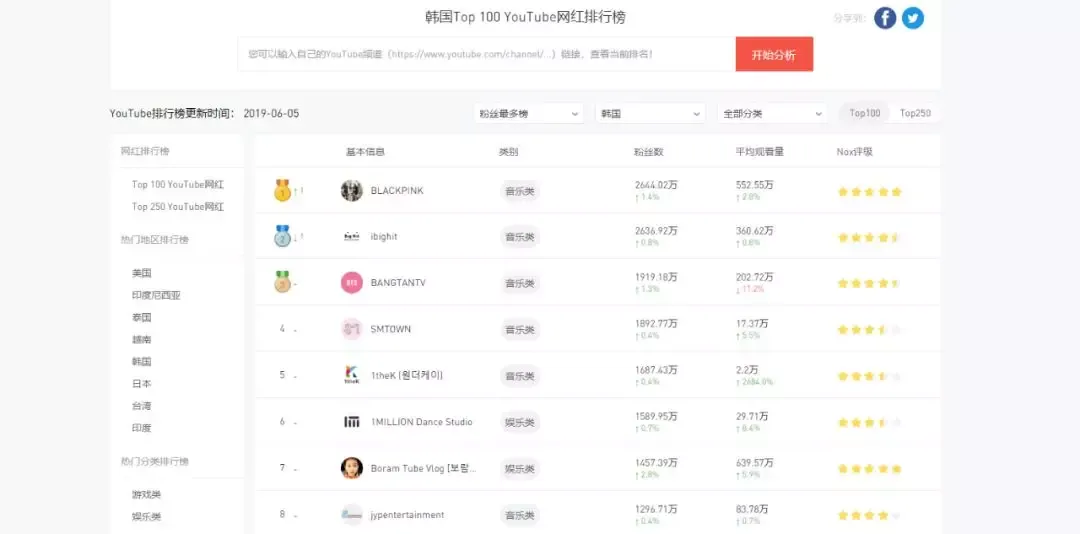Switch to the Top250 tab
The image size is (1080, 534).
point(915,113)
